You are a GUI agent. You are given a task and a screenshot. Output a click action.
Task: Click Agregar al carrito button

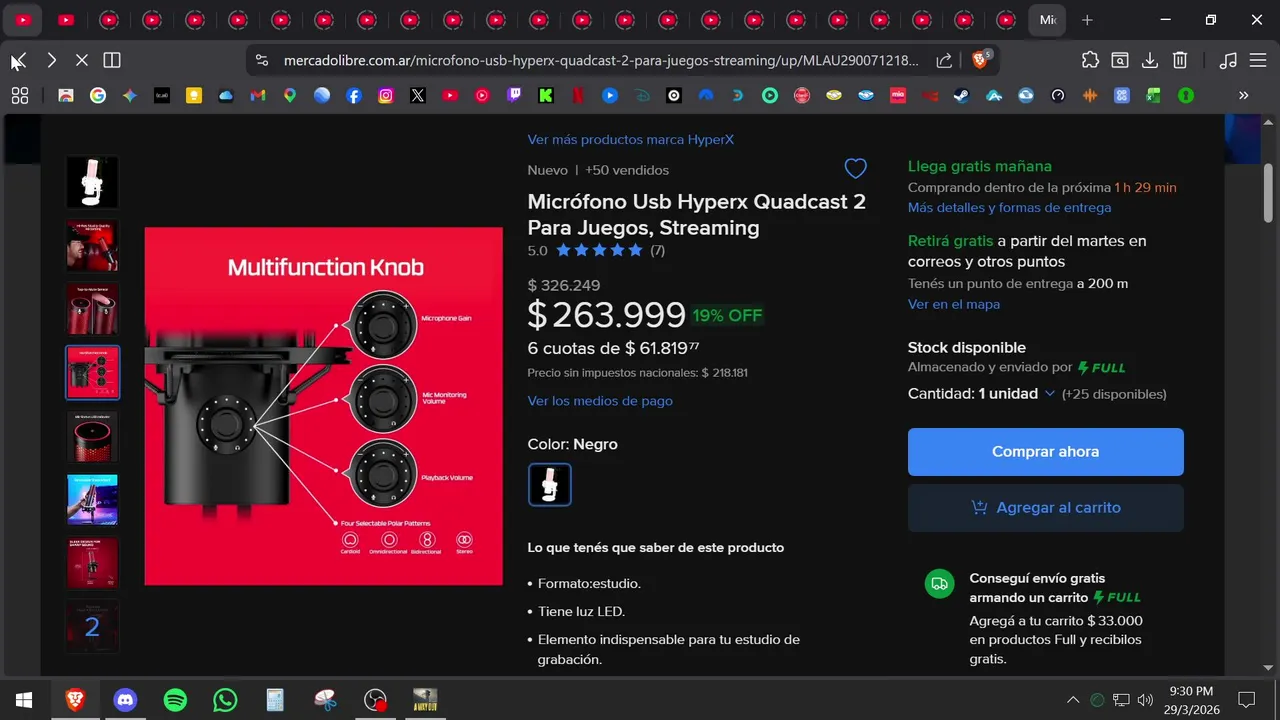[x=1045, y=508]
